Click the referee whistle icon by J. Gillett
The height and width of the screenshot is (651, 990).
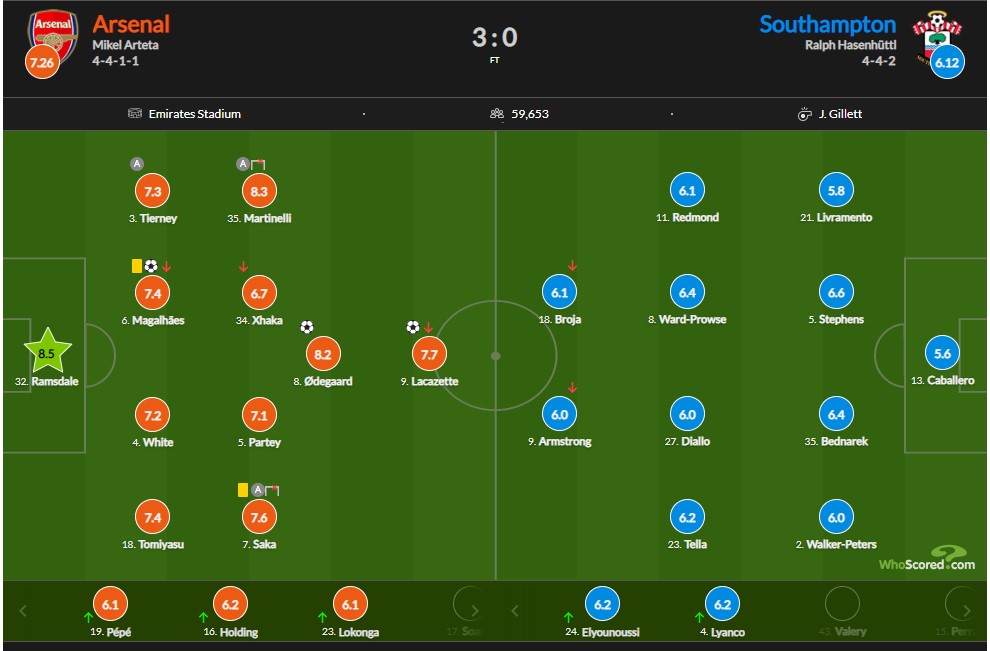click(x=804, y=114)
